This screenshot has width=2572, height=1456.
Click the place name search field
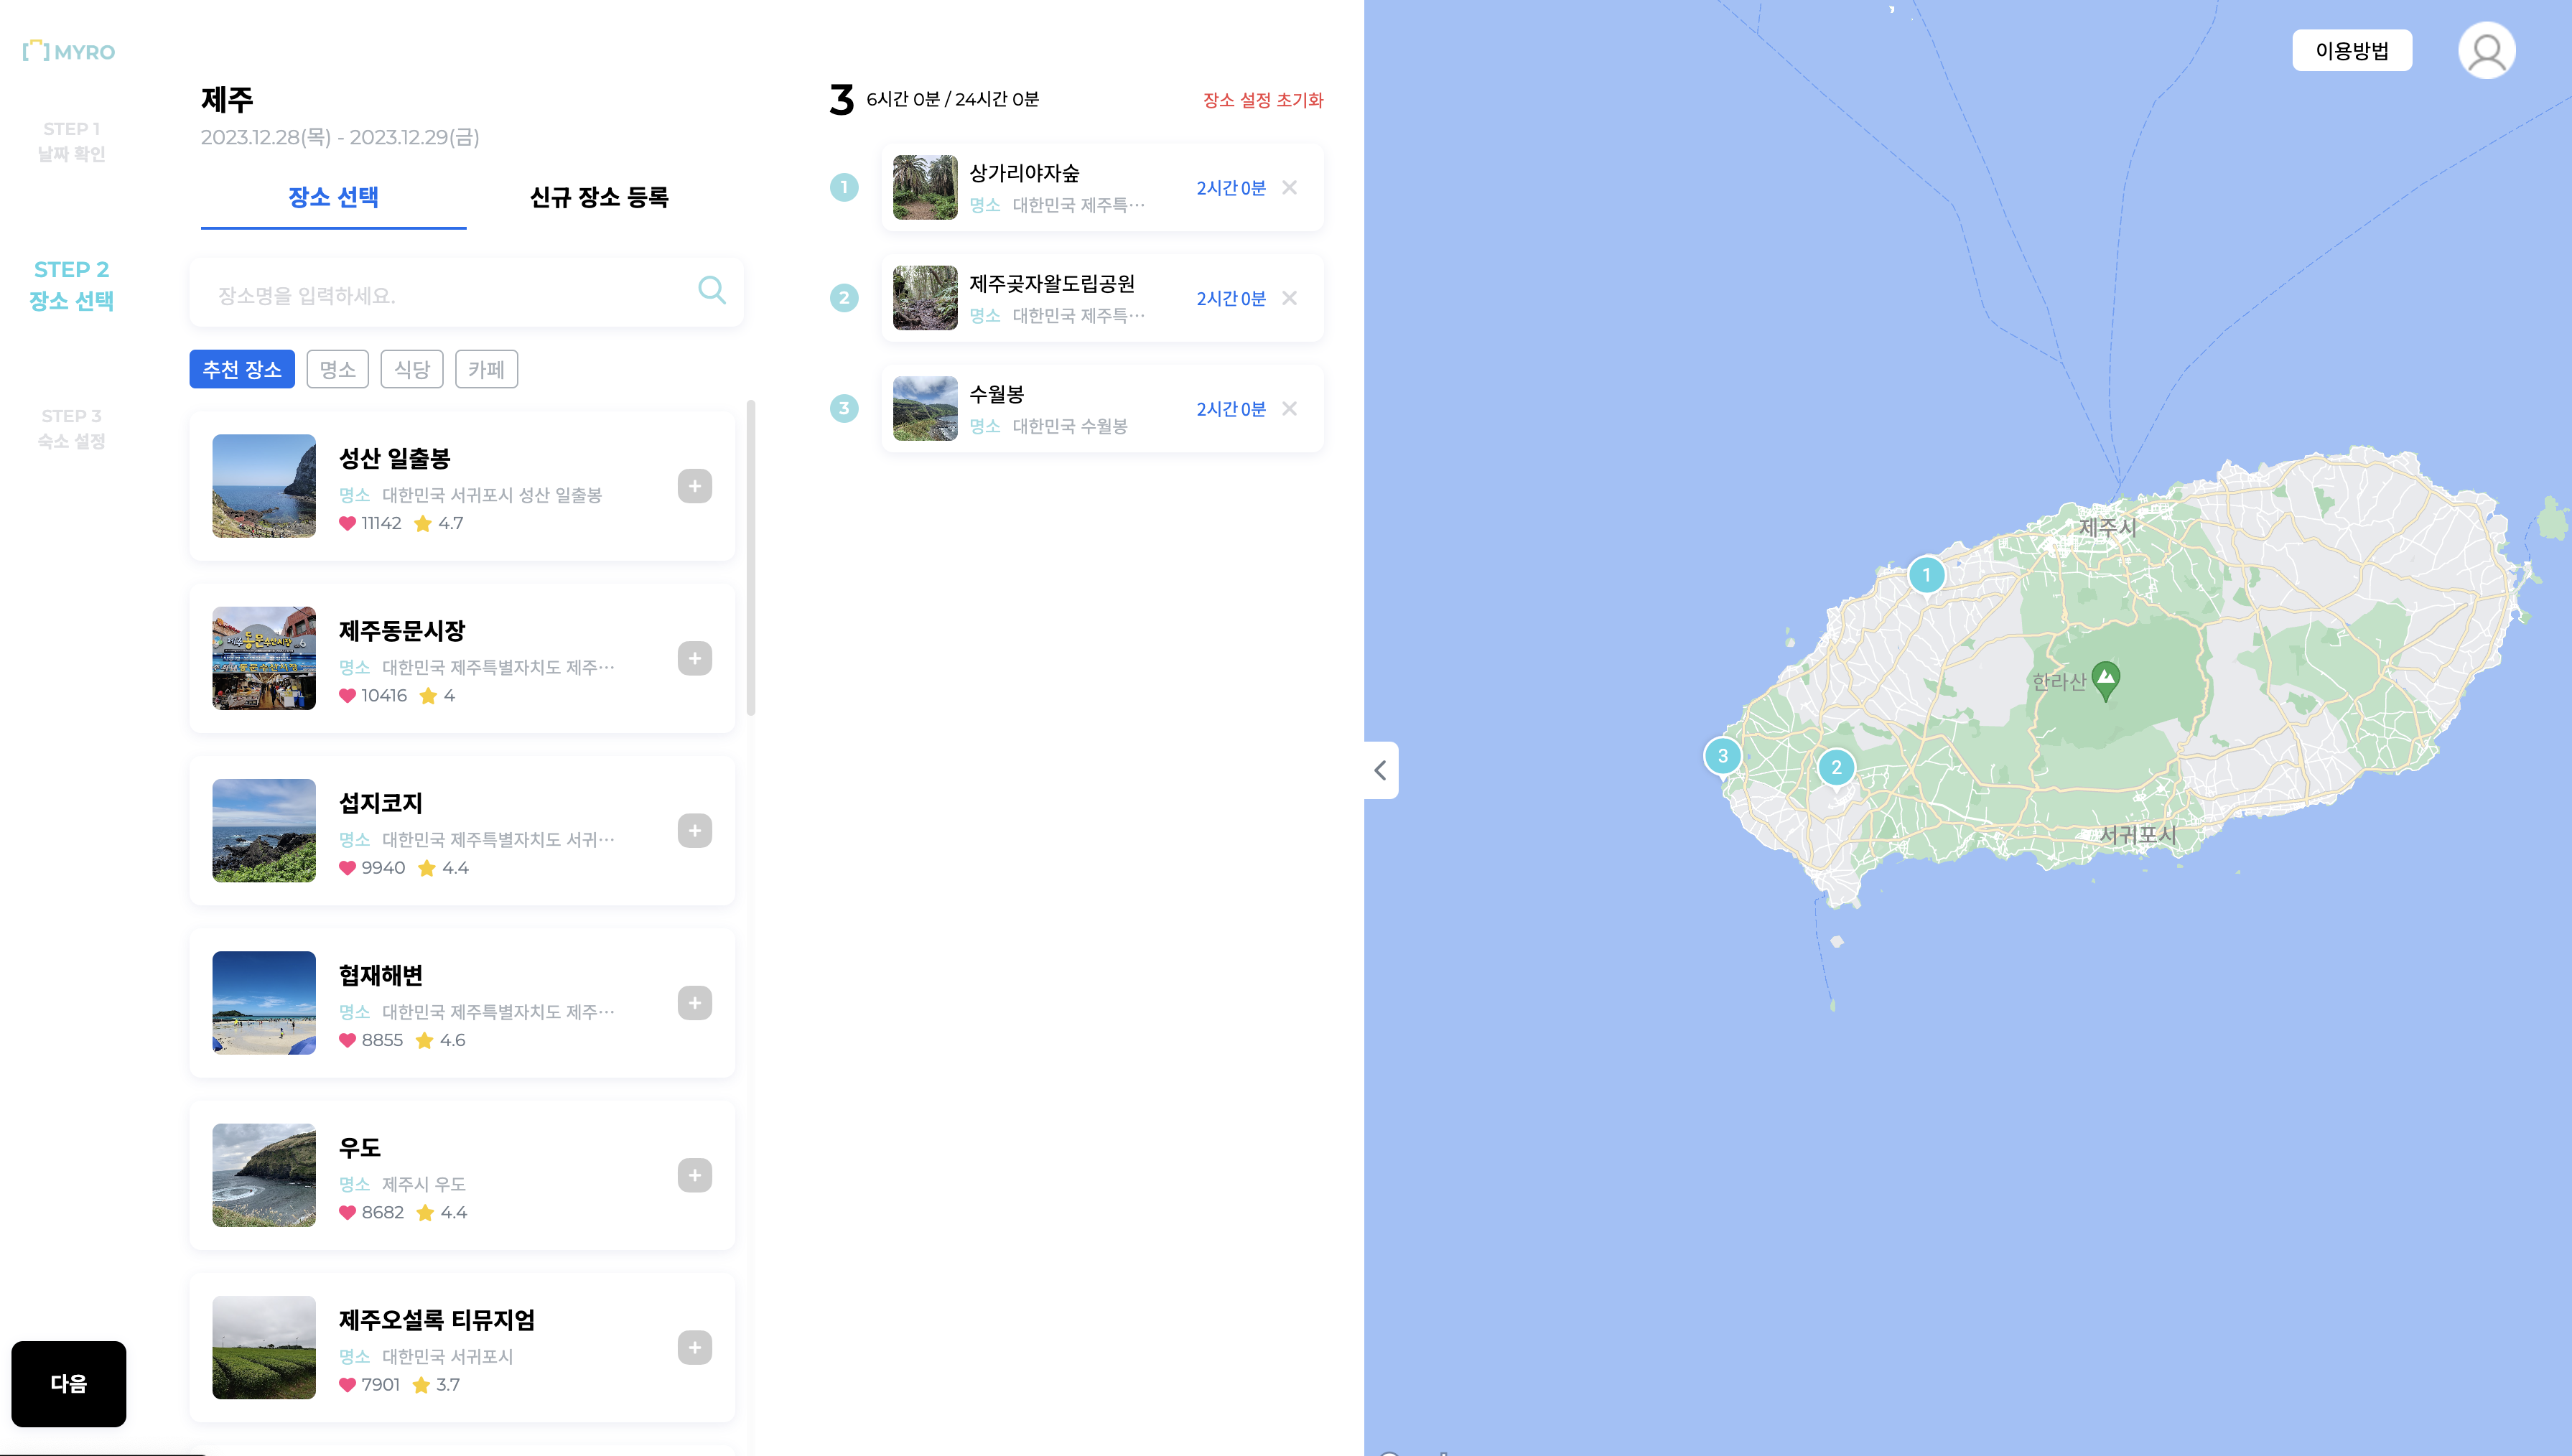point(440,295)
